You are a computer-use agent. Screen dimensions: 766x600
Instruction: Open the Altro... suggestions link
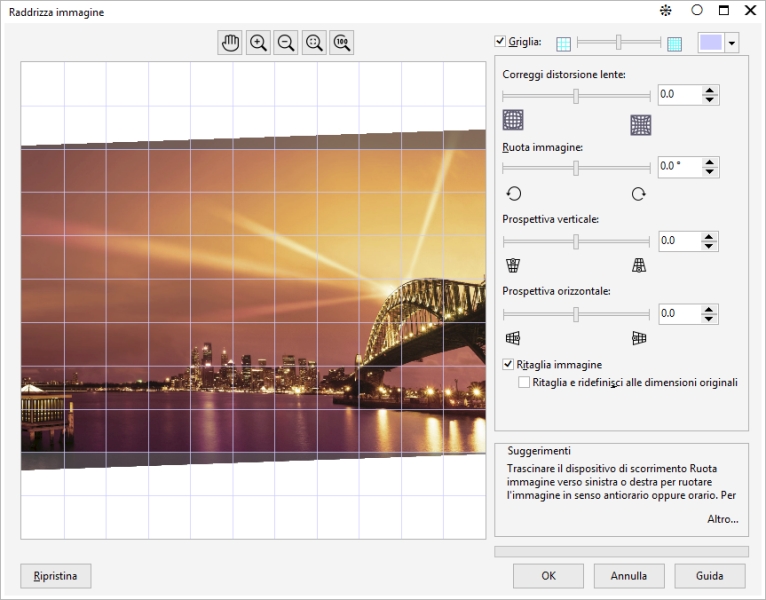point(721,519)
